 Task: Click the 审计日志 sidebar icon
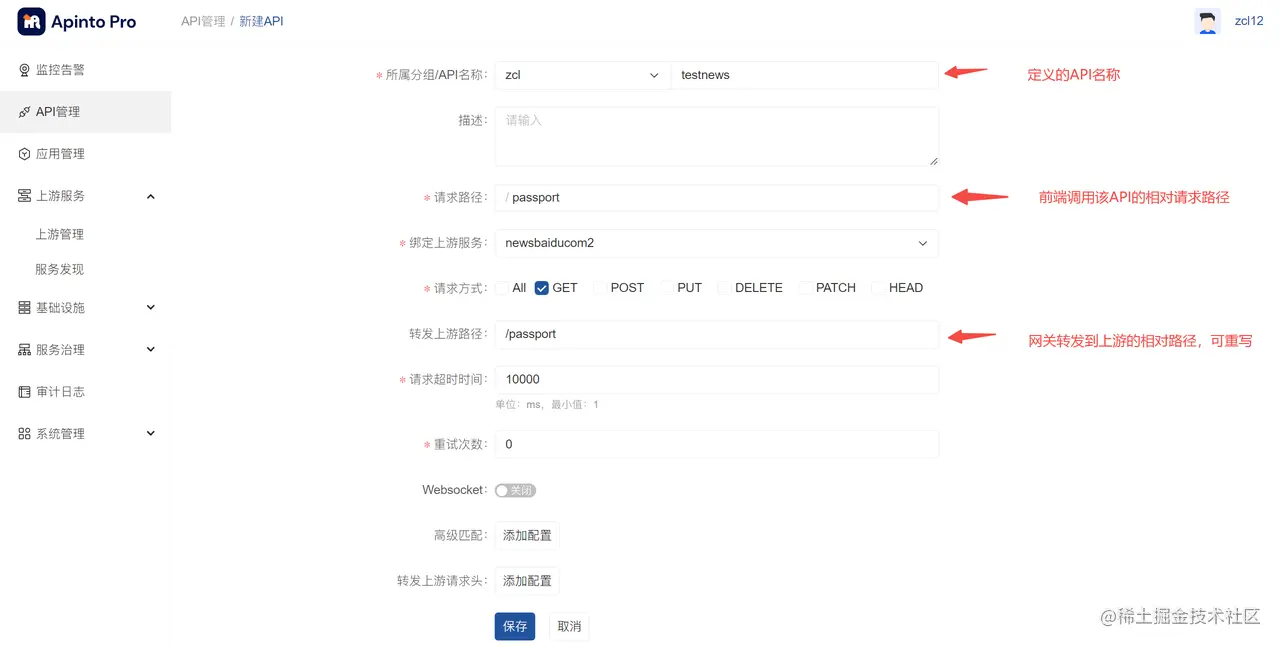point(25,392)
